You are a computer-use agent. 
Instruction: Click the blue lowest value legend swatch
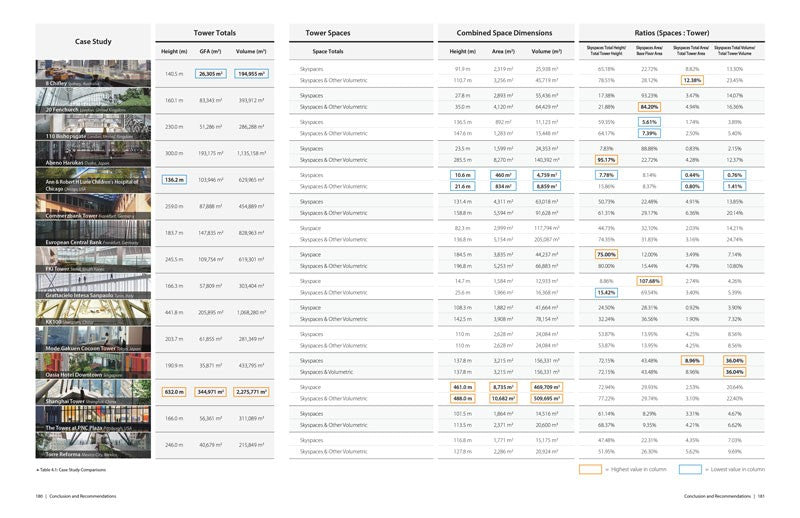[690, 470]
